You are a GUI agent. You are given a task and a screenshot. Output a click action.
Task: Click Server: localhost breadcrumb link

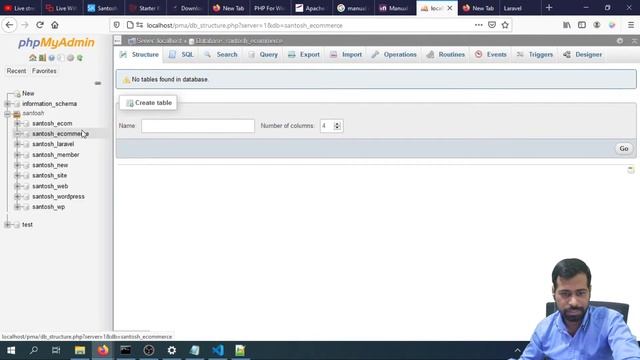tap(159, 41)
